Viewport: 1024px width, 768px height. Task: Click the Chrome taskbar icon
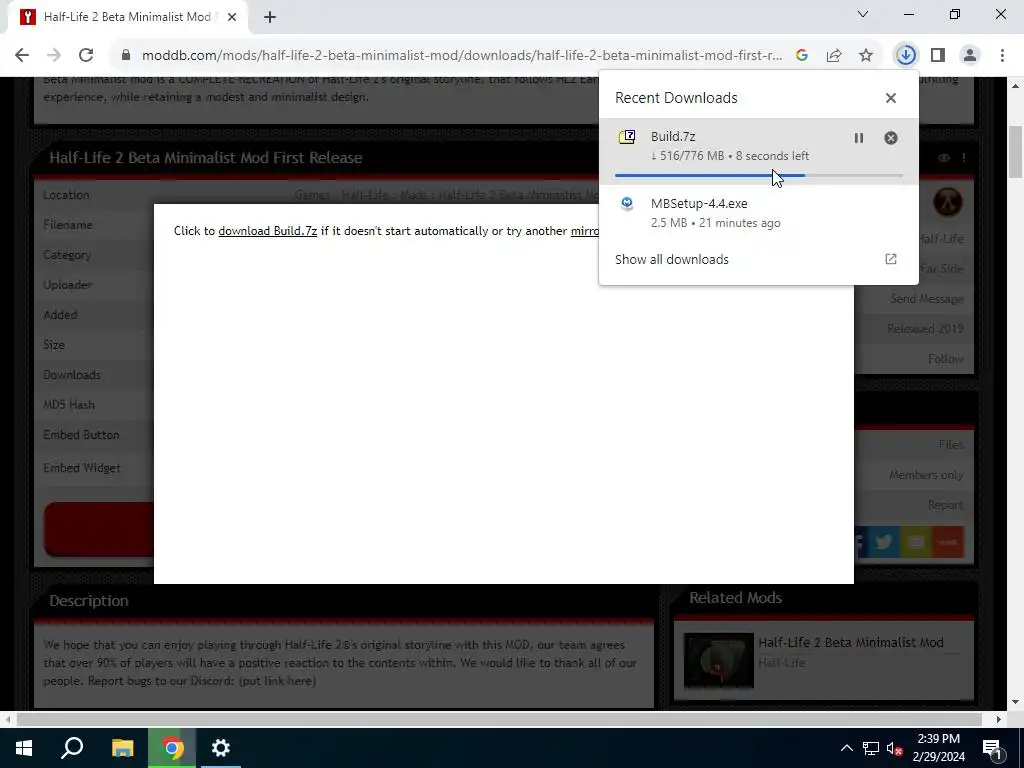coord(172,748)
